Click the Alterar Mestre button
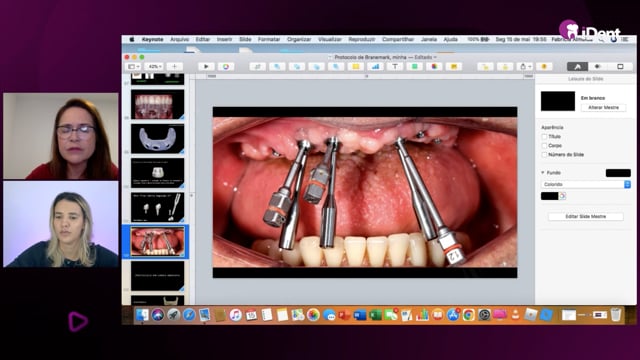The height and width of the screenshot is (360, 640). click(603, 107)
